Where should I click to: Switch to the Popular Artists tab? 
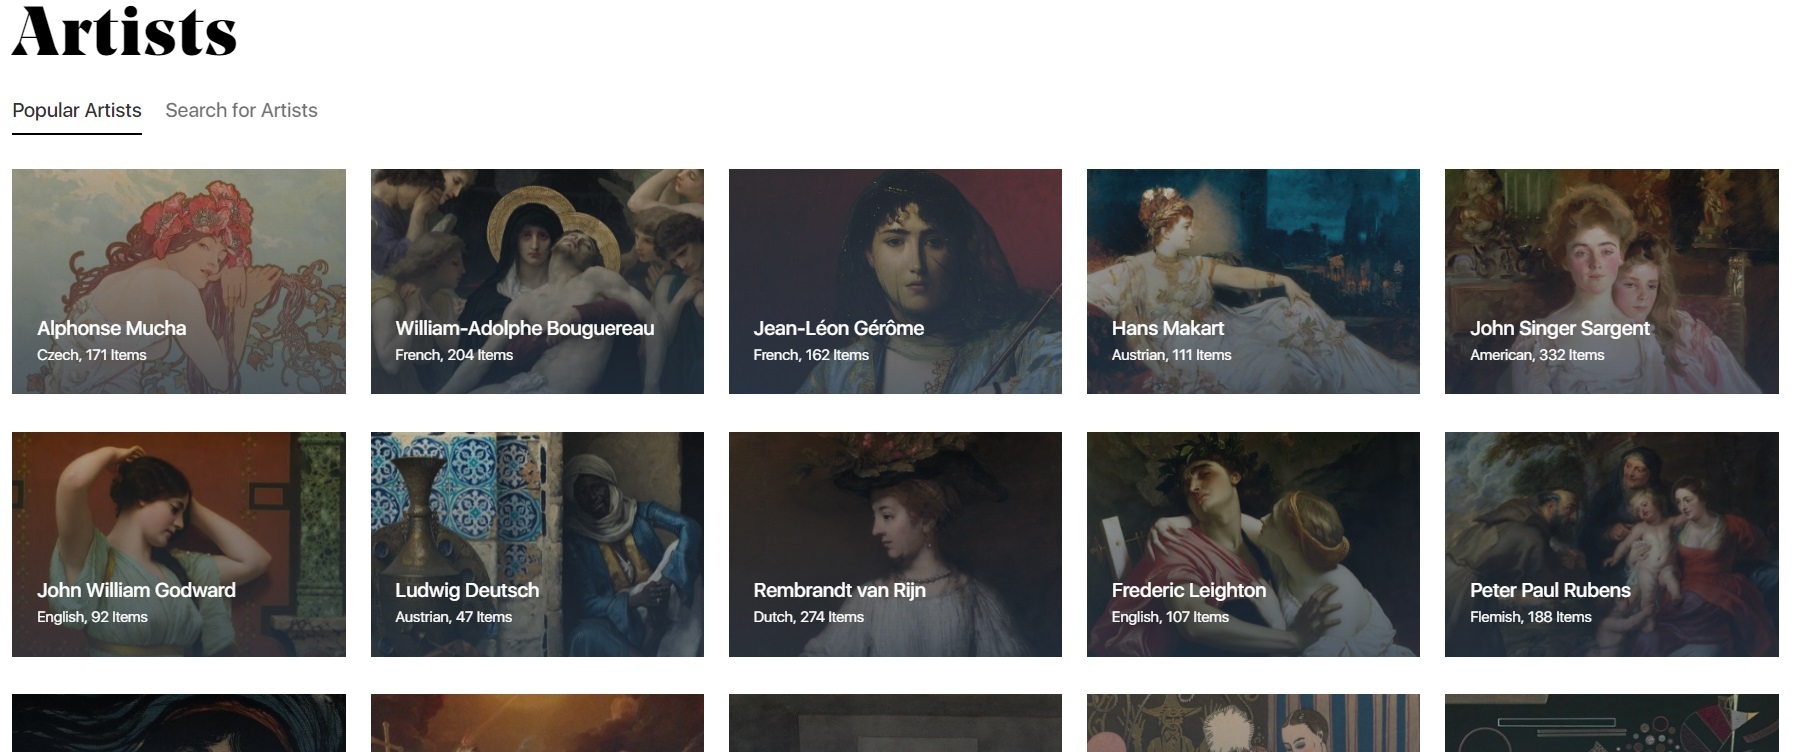pos(77,111)
